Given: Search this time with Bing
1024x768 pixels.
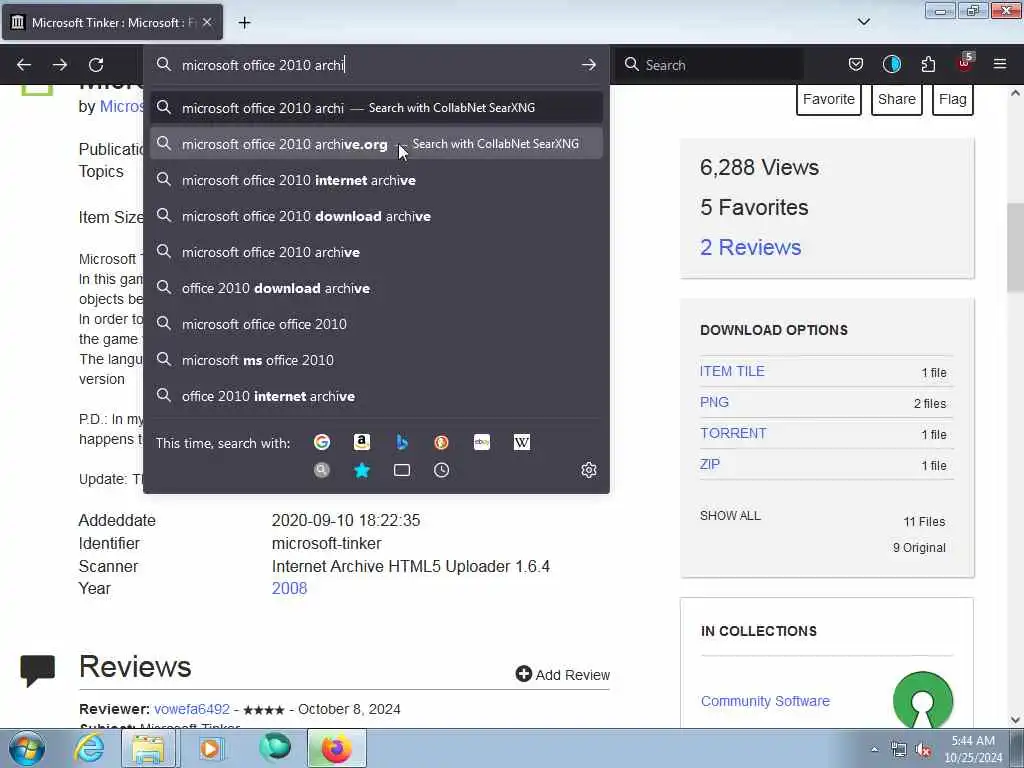Looking at the screenshot, I should pyautogui.click(x=402, y=442).
